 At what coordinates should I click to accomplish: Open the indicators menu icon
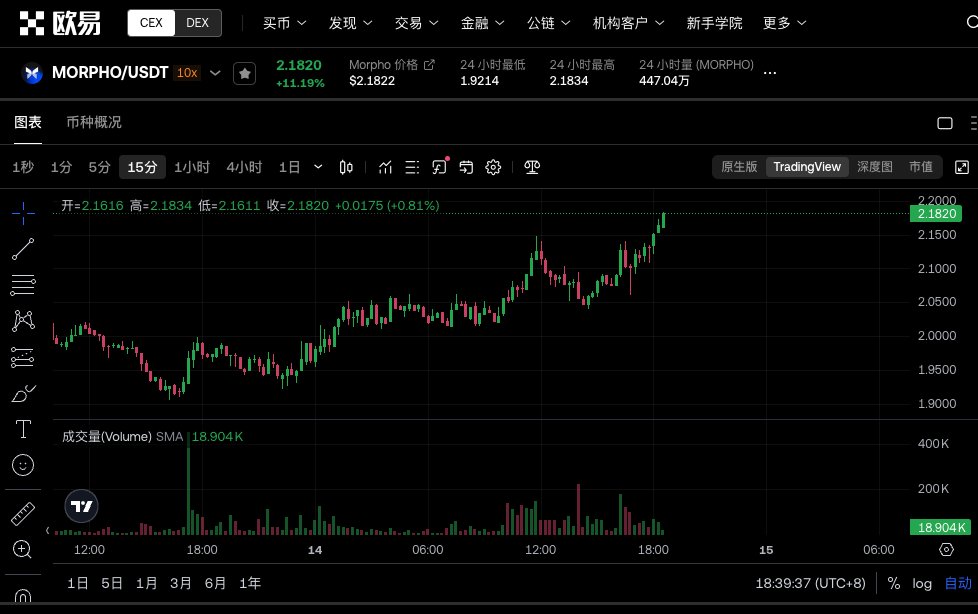[x=385, y=167]
